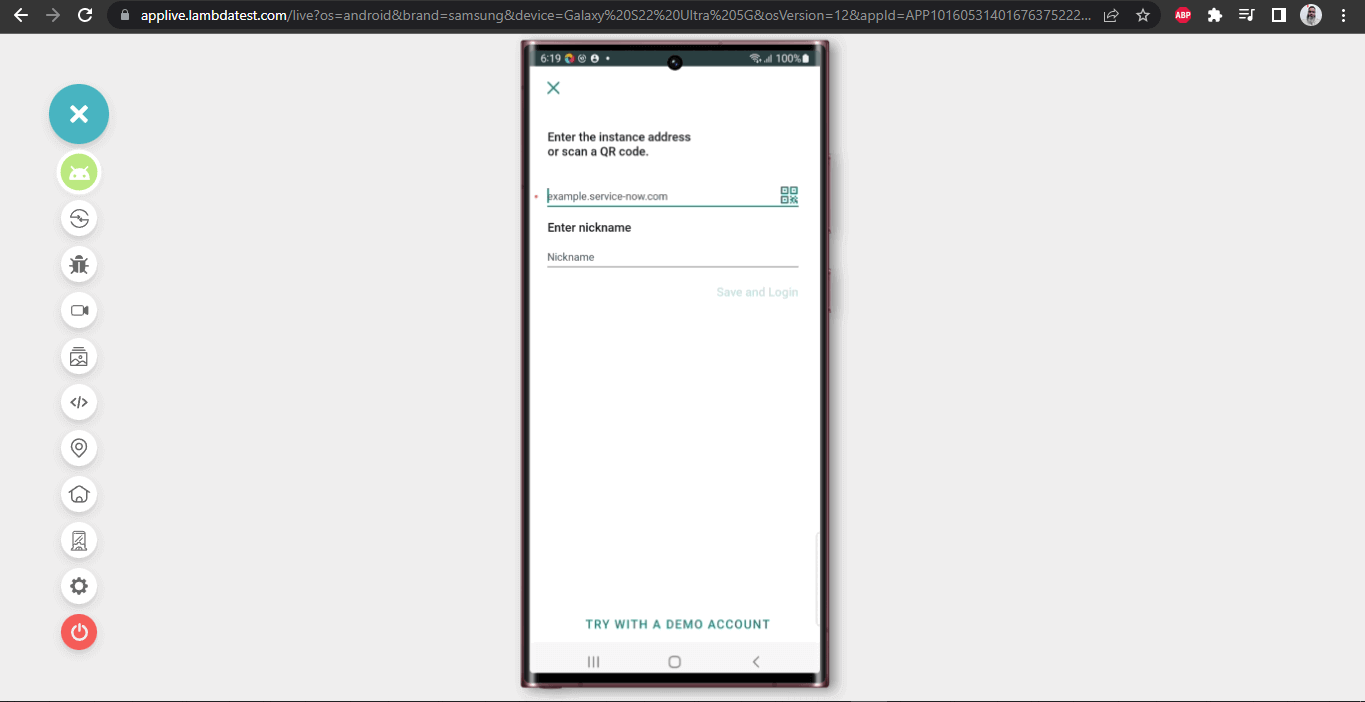Focus the instance address input field
The image size is (1365, 702).
click(x=661, y=196)
